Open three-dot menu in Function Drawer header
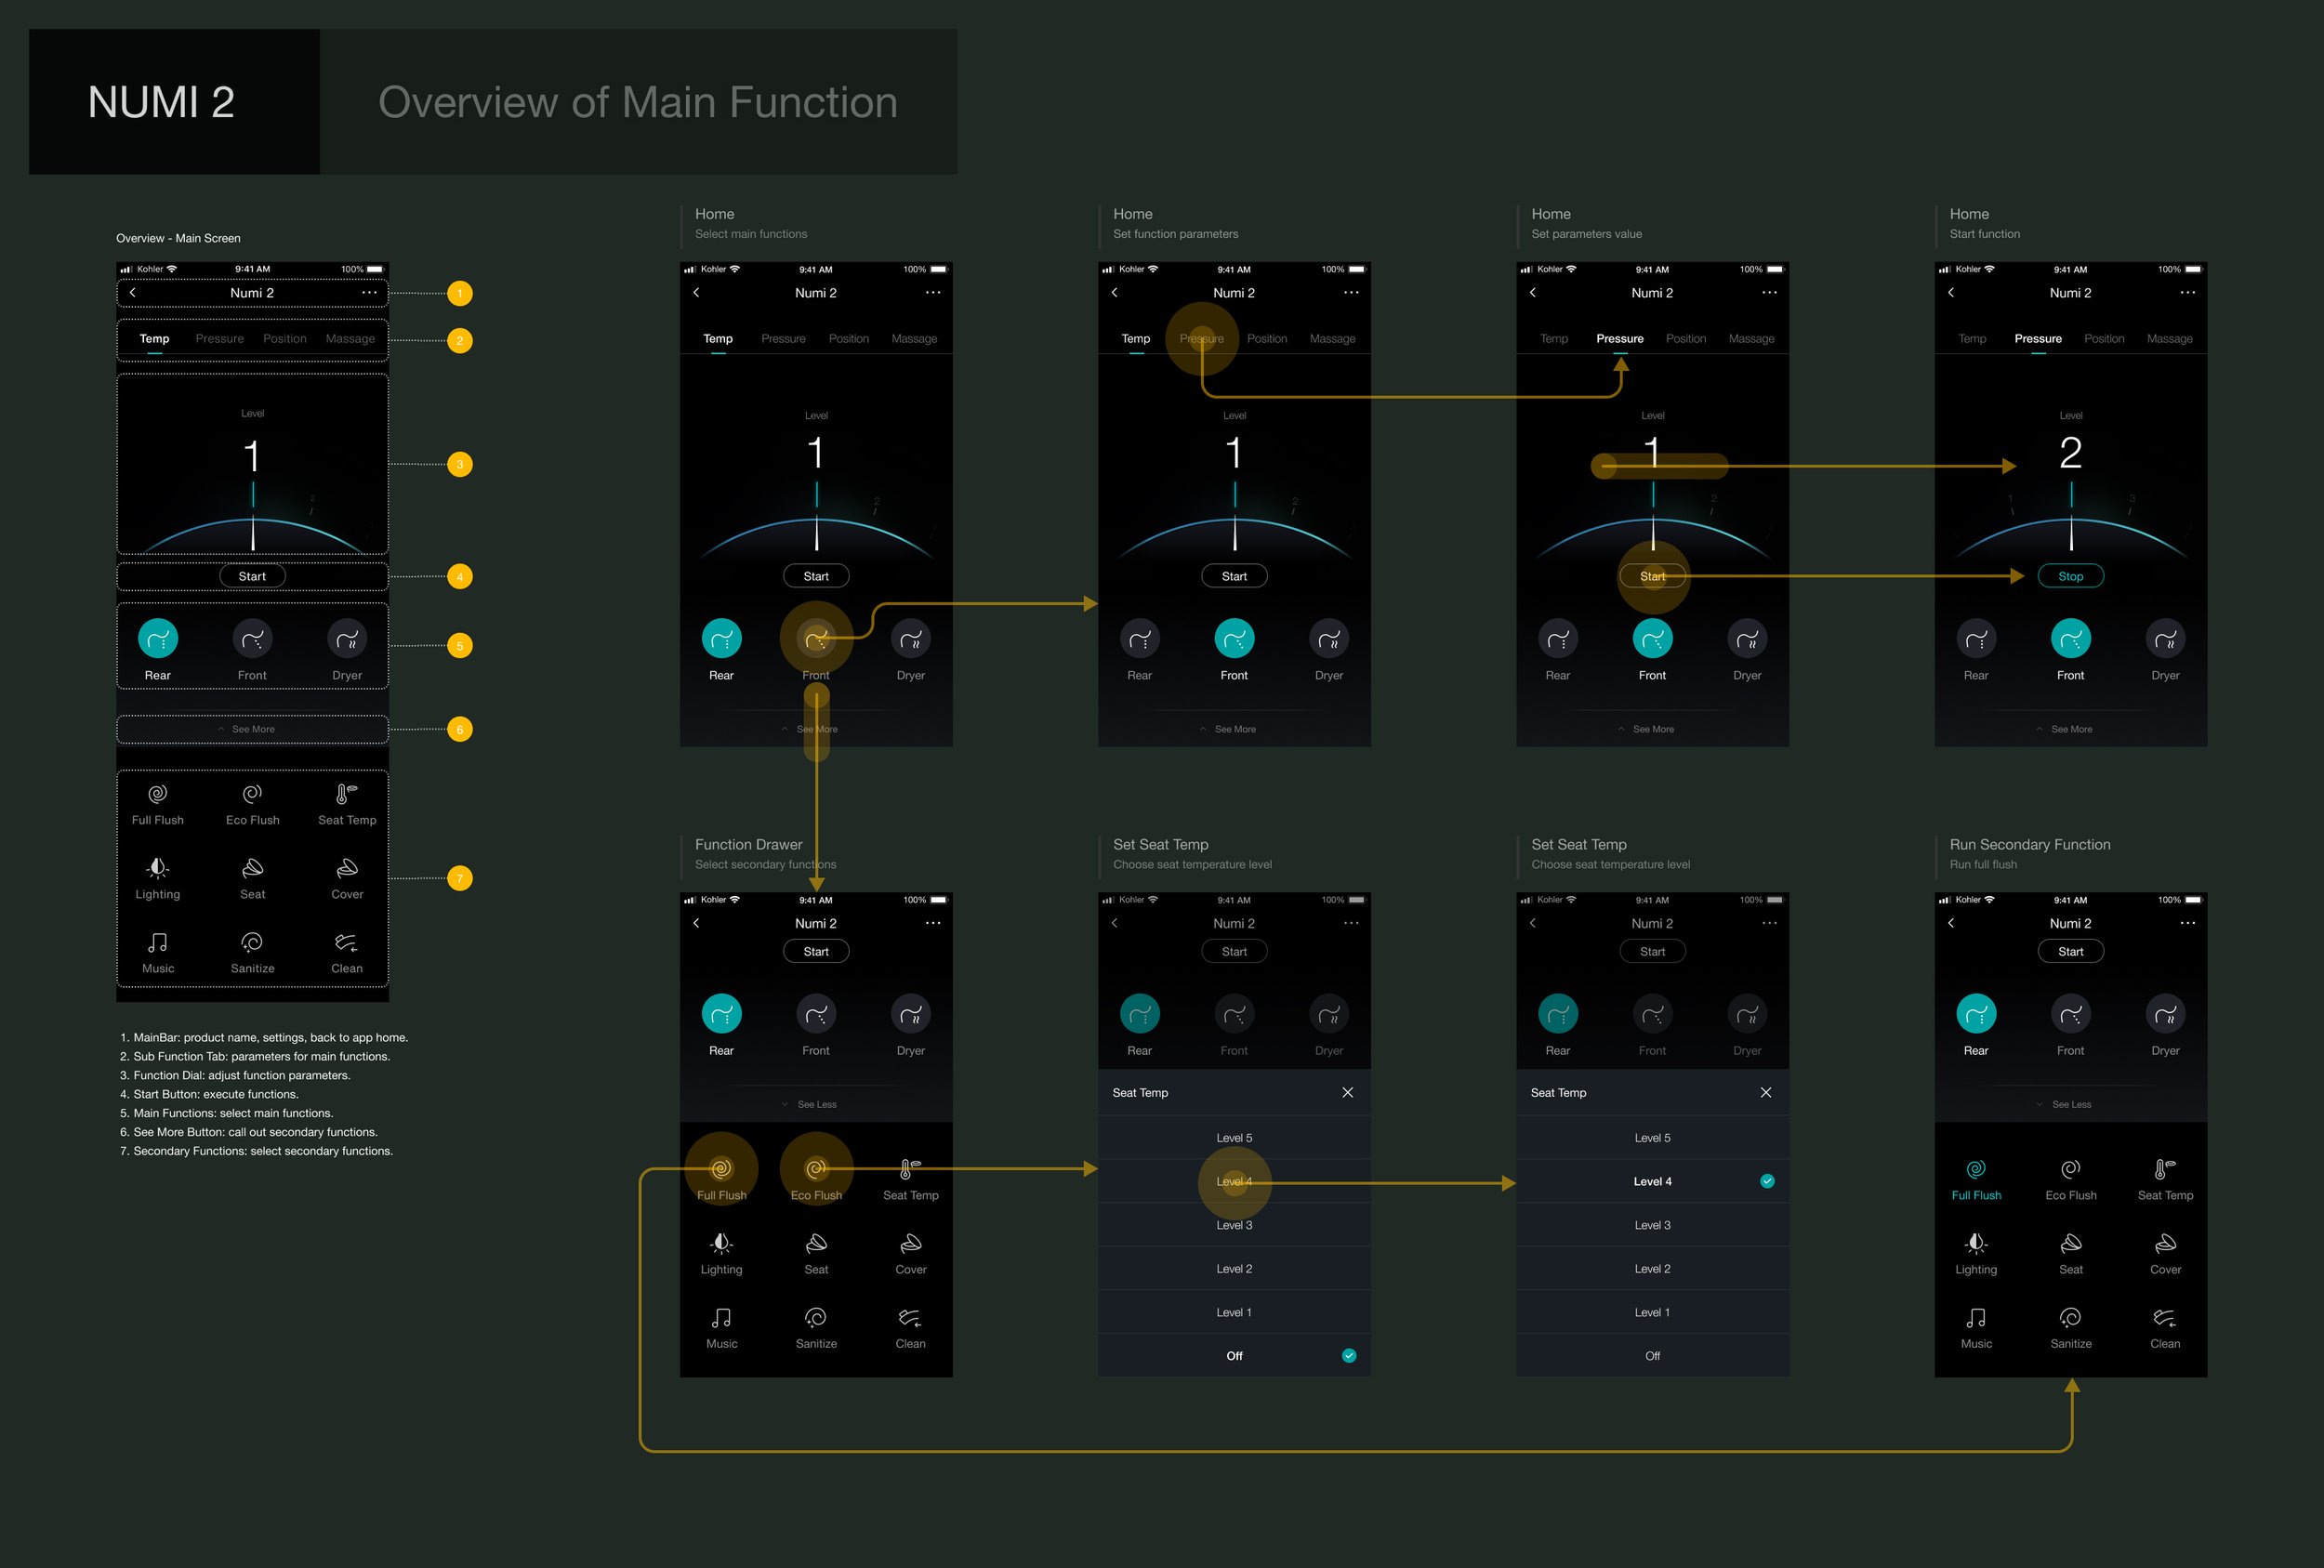Screen dimensions: 2324x1568 coord(933,923)
